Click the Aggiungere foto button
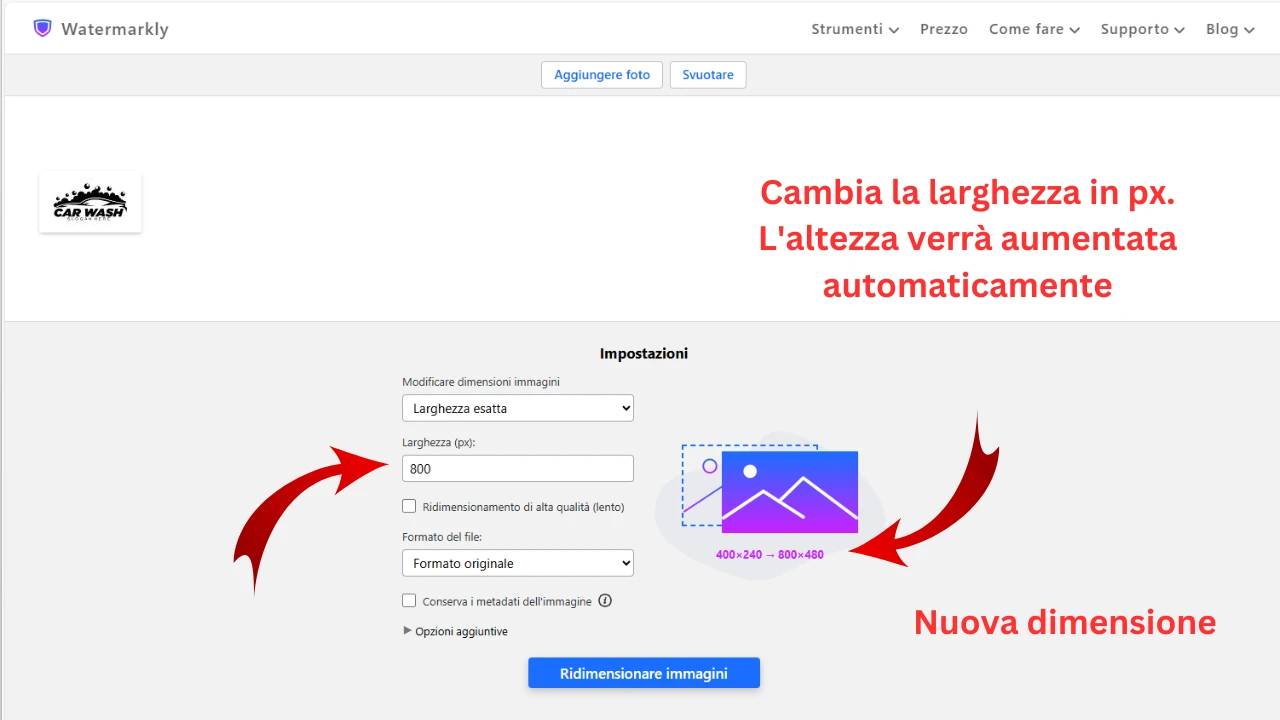 tap(602, 75)
